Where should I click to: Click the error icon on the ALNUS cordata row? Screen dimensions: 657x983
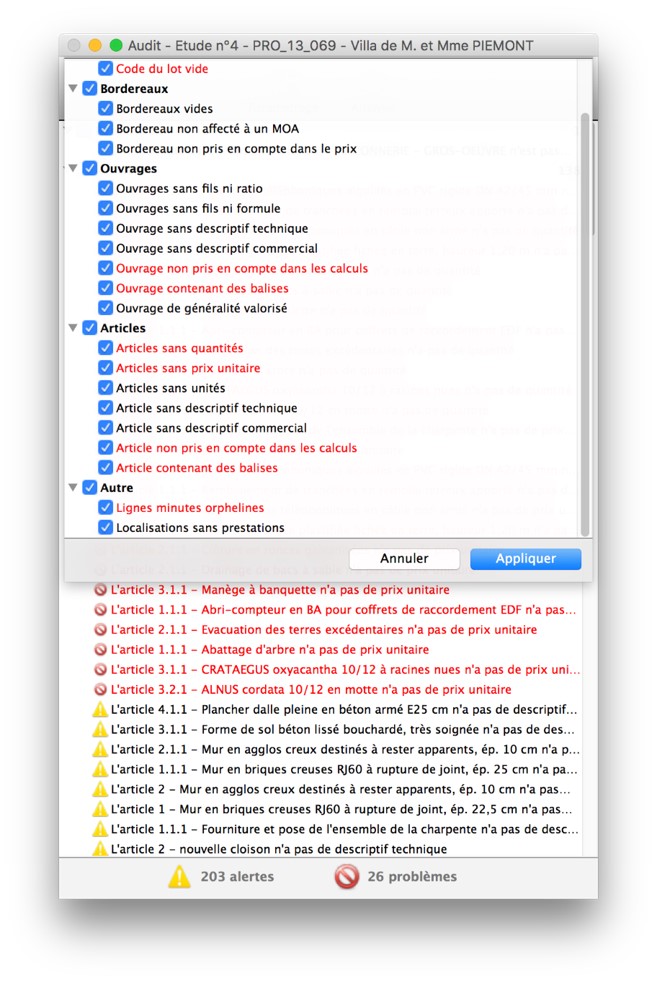coord(100,690)
